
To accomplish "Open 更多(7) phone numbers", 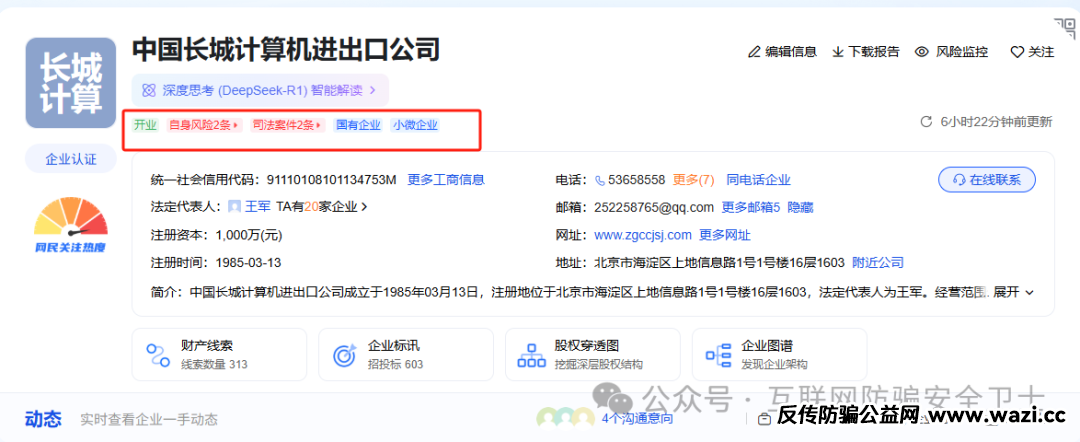I will [694, 180].
